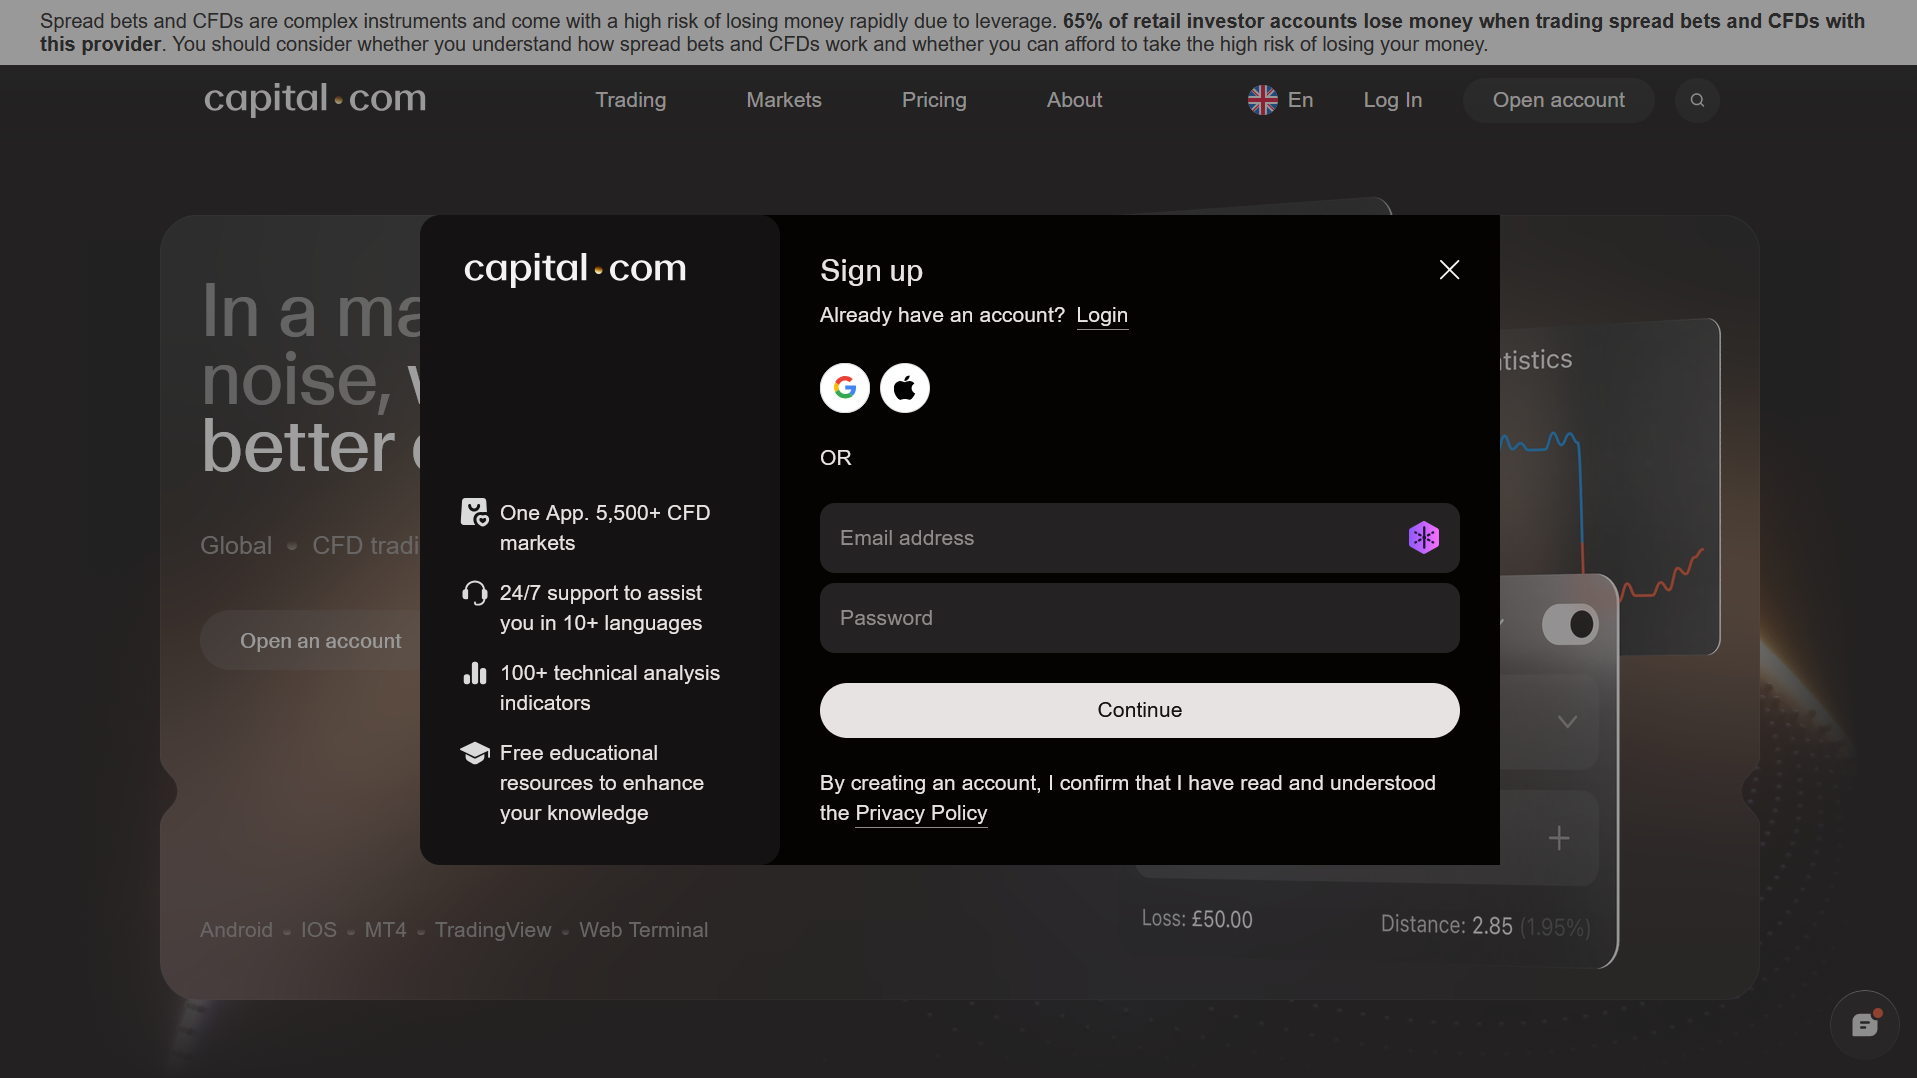Follow the Login link in dialog
Screen dimensions: 1917x1078
point(1102,316)
